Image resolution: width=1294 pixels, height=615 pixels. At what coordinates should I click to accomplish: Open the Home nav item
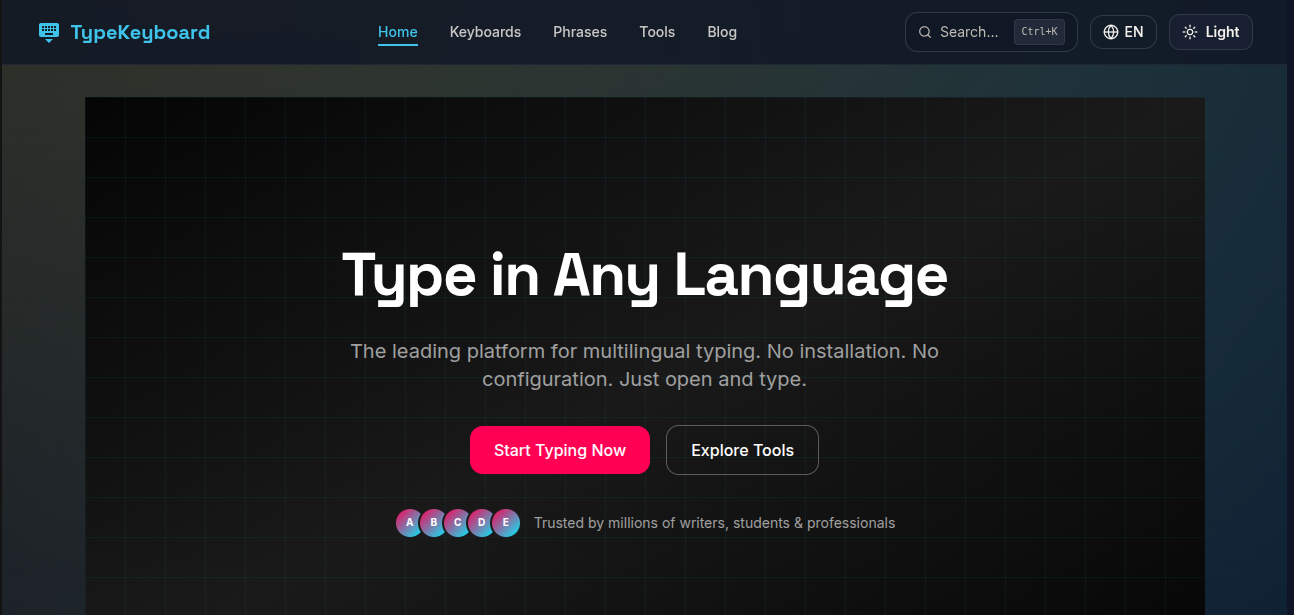398,32
